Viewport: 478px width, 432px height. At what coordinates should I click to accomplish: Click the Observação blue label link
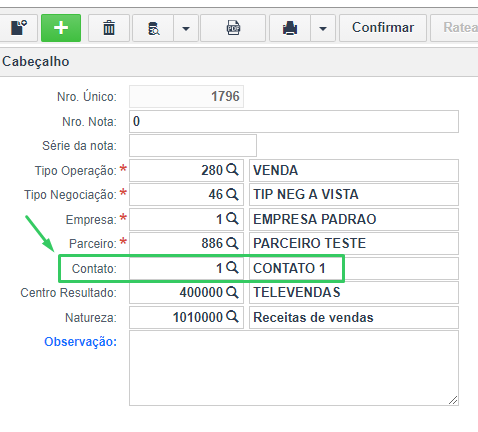80,342
